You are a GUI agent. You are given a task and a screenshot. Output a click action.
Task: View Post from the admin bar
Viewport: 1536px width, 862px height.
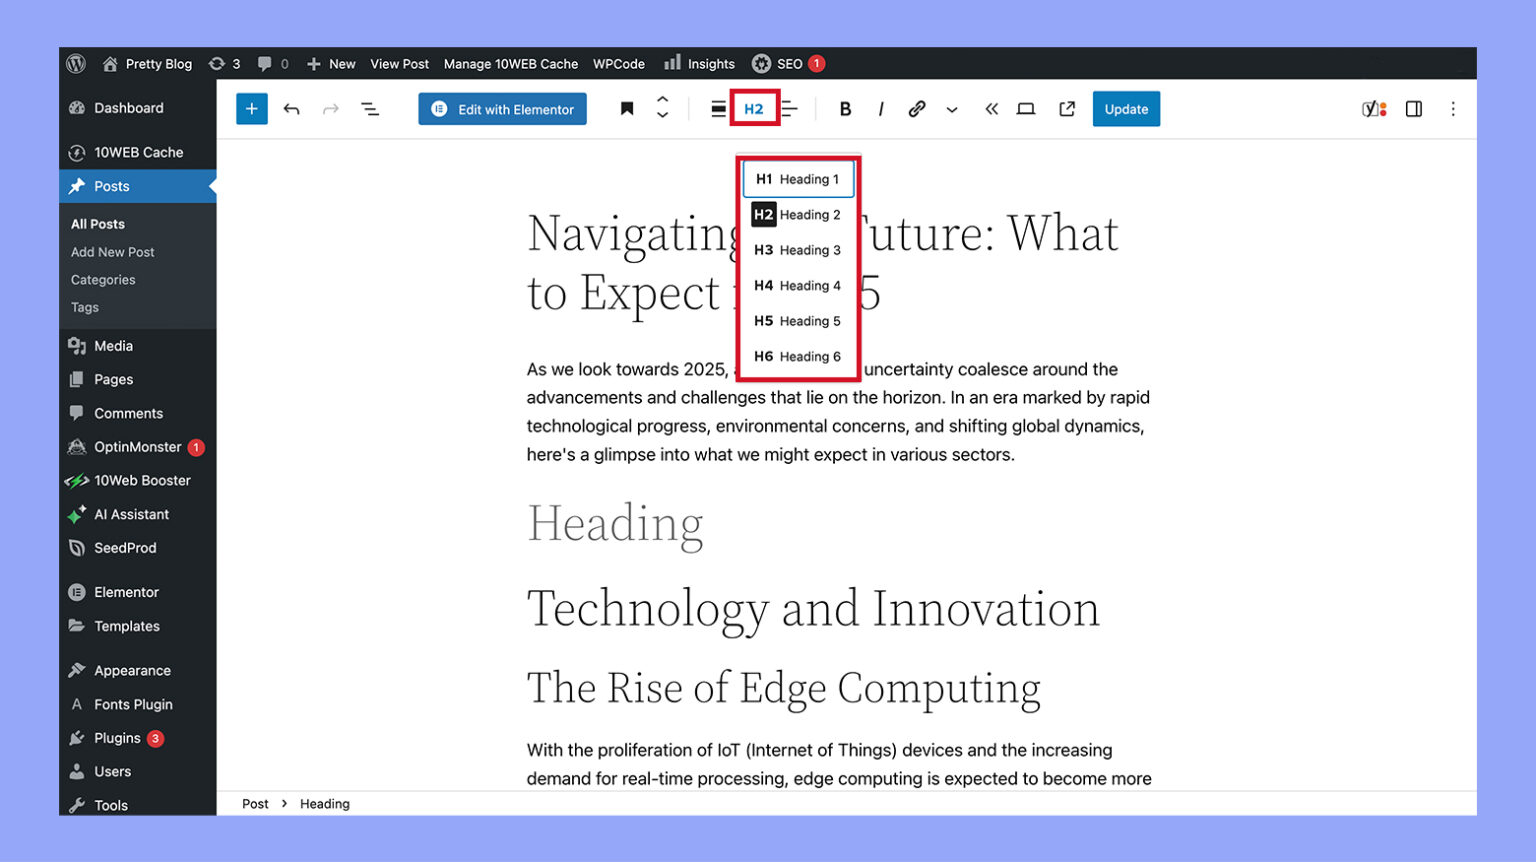coord(399,63)
